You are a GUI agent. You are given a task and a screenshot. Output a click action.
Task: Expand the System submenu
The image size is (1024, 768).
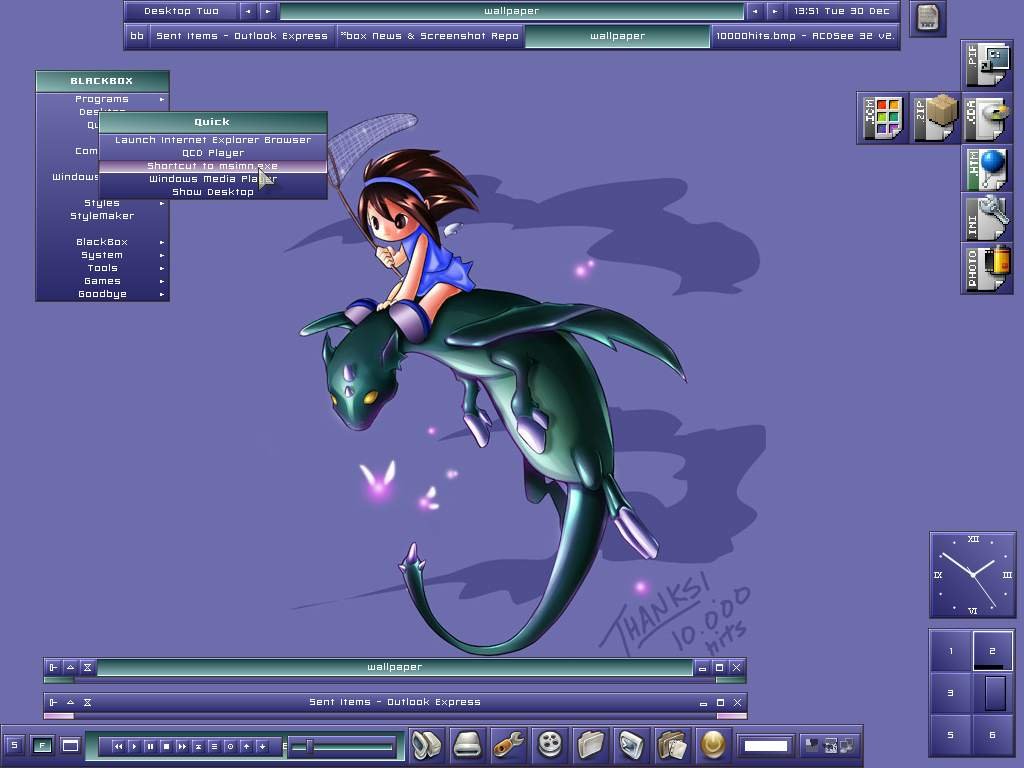(103, 255)
